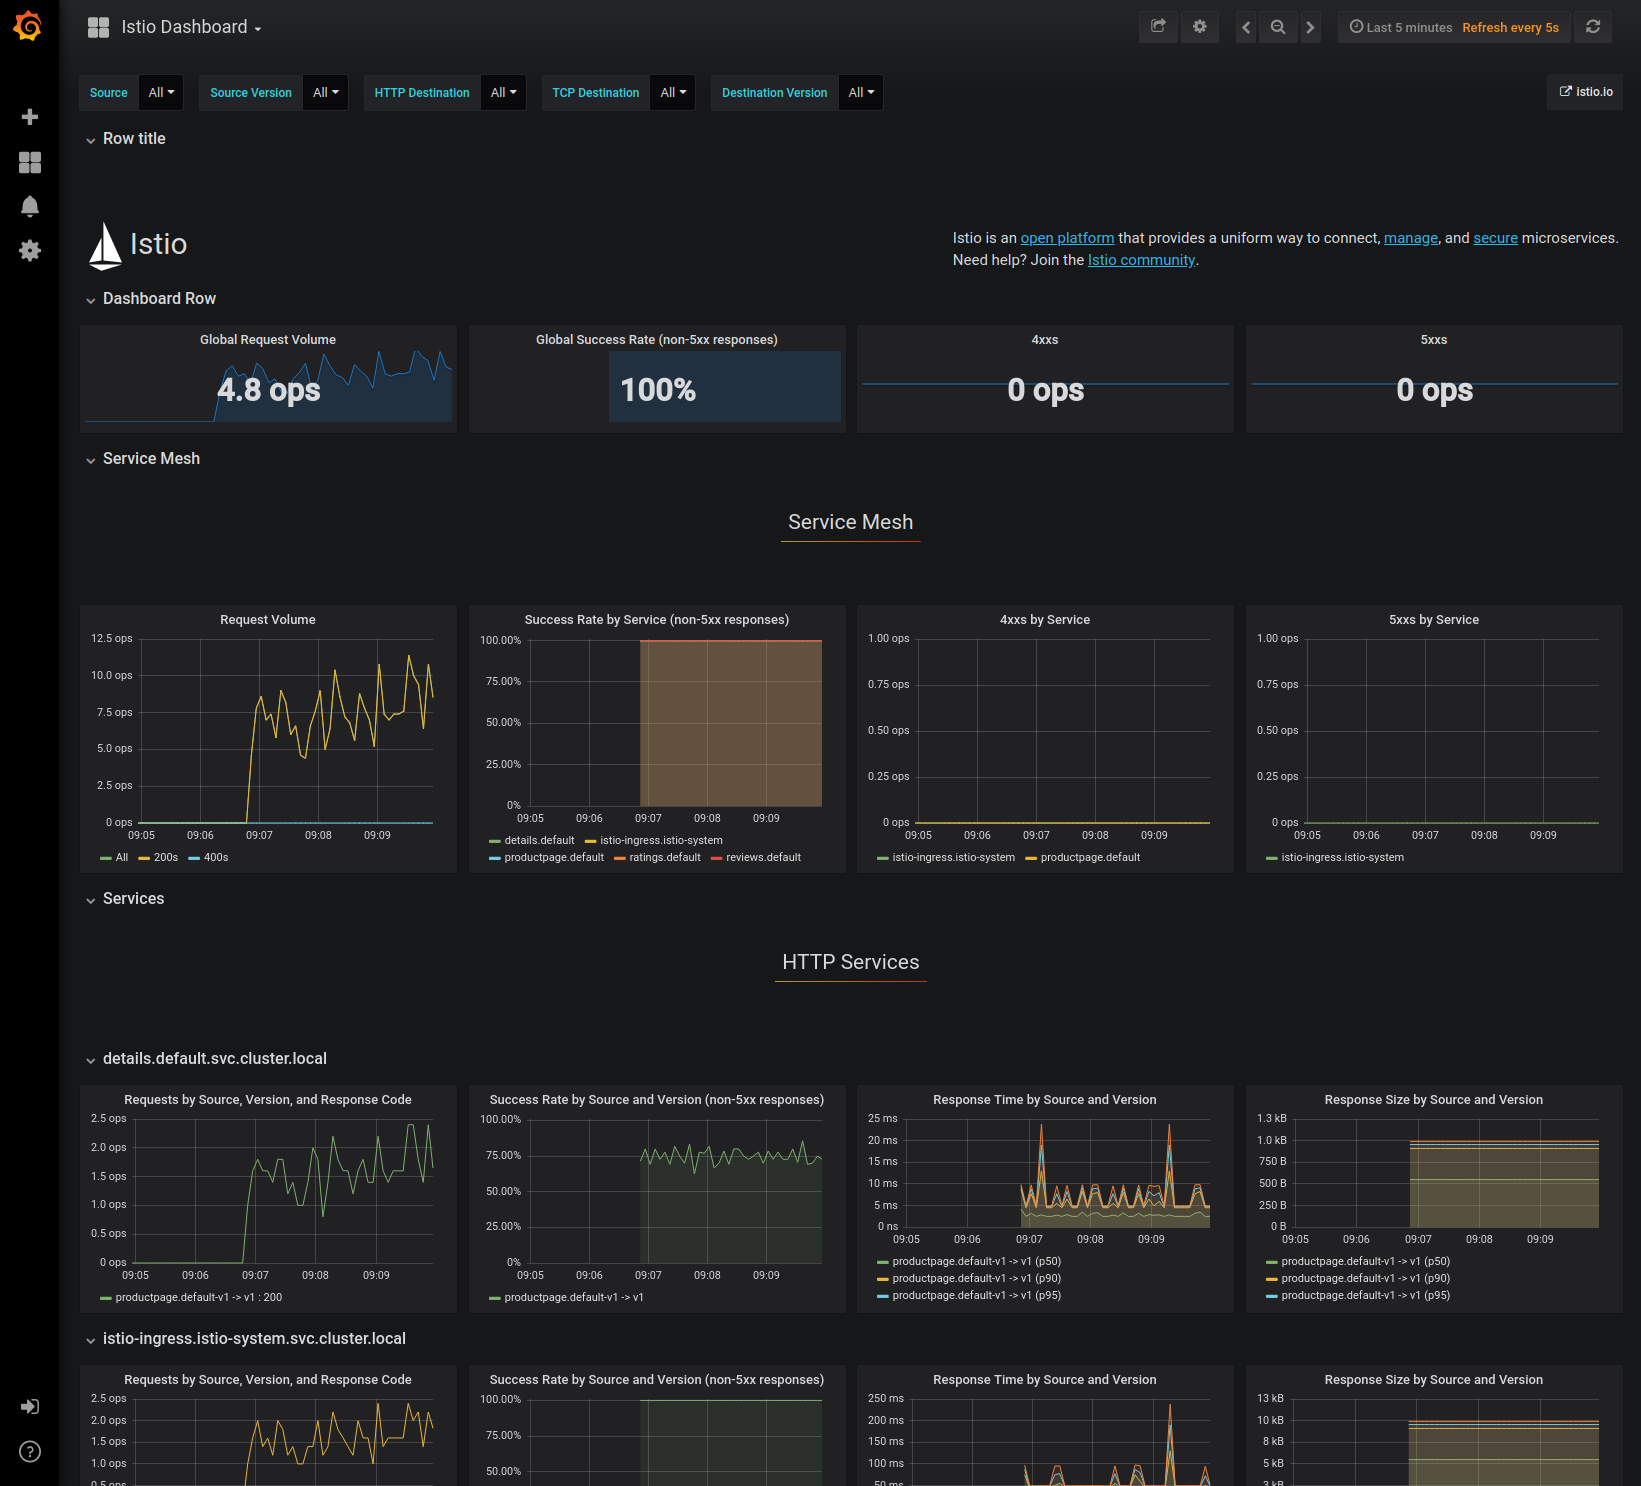The height and width of the screenshot is (1486, 1641).
Task: Open the 4xxs panel title menu
Action: pos(1045,340)
